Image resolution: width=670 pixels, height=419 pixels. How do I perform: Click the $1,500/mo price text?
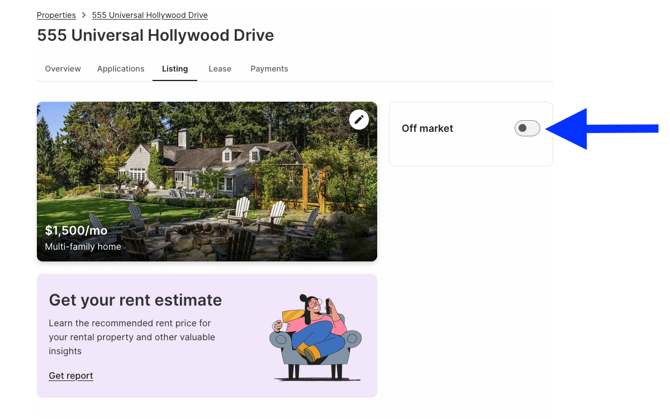76,231
